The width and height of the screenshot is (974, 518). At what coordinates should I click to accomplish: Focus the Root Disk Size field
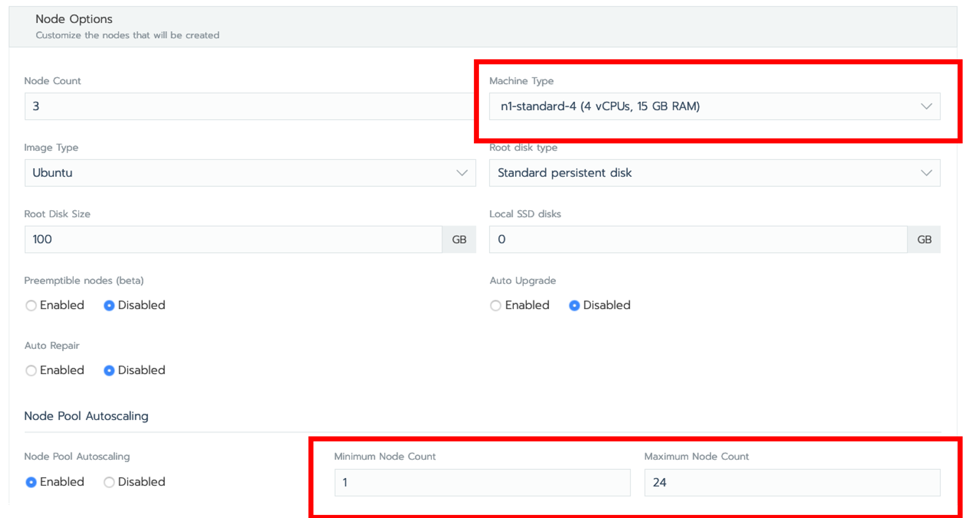[234, 239]
